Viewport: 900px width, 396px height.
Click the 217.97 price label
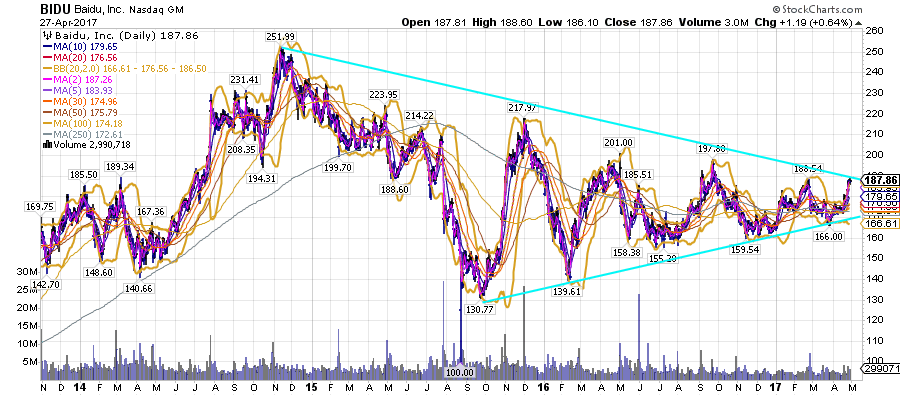click(522, 107)
